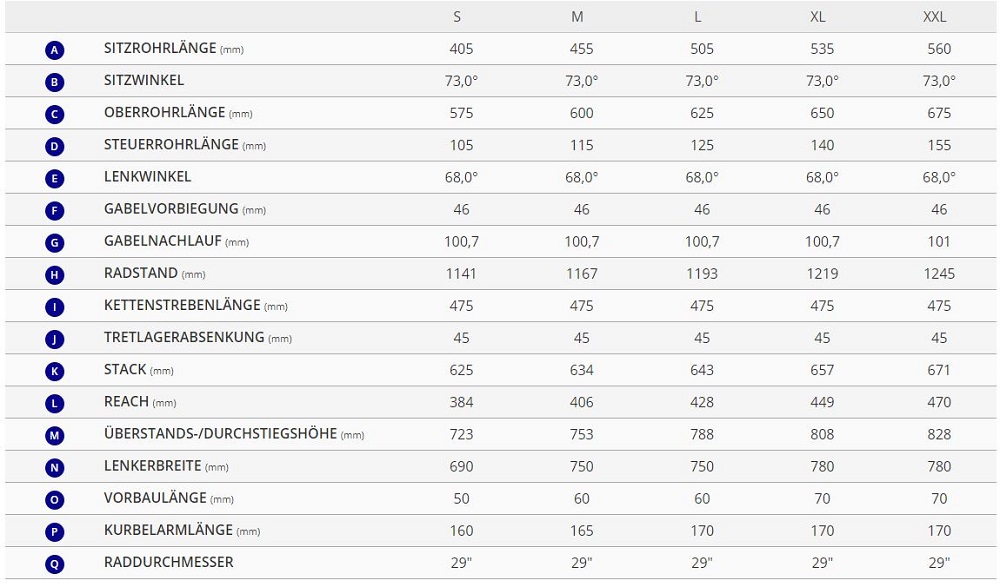The width and height of the screenshot is (1000, 587).
Task: Click the XXL column header
Action: (934, 17)
